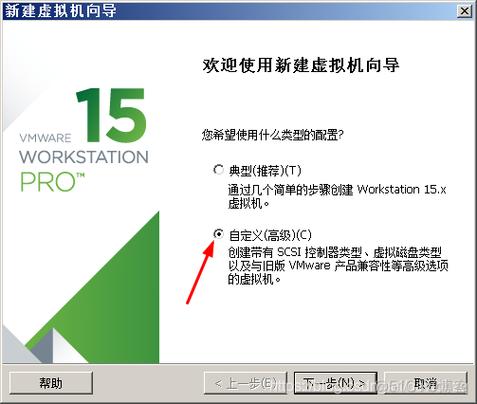This screenshot has height=404, width=477.
Task: Click the VMWARE text in the logo
Action: (x=45, y=138)
